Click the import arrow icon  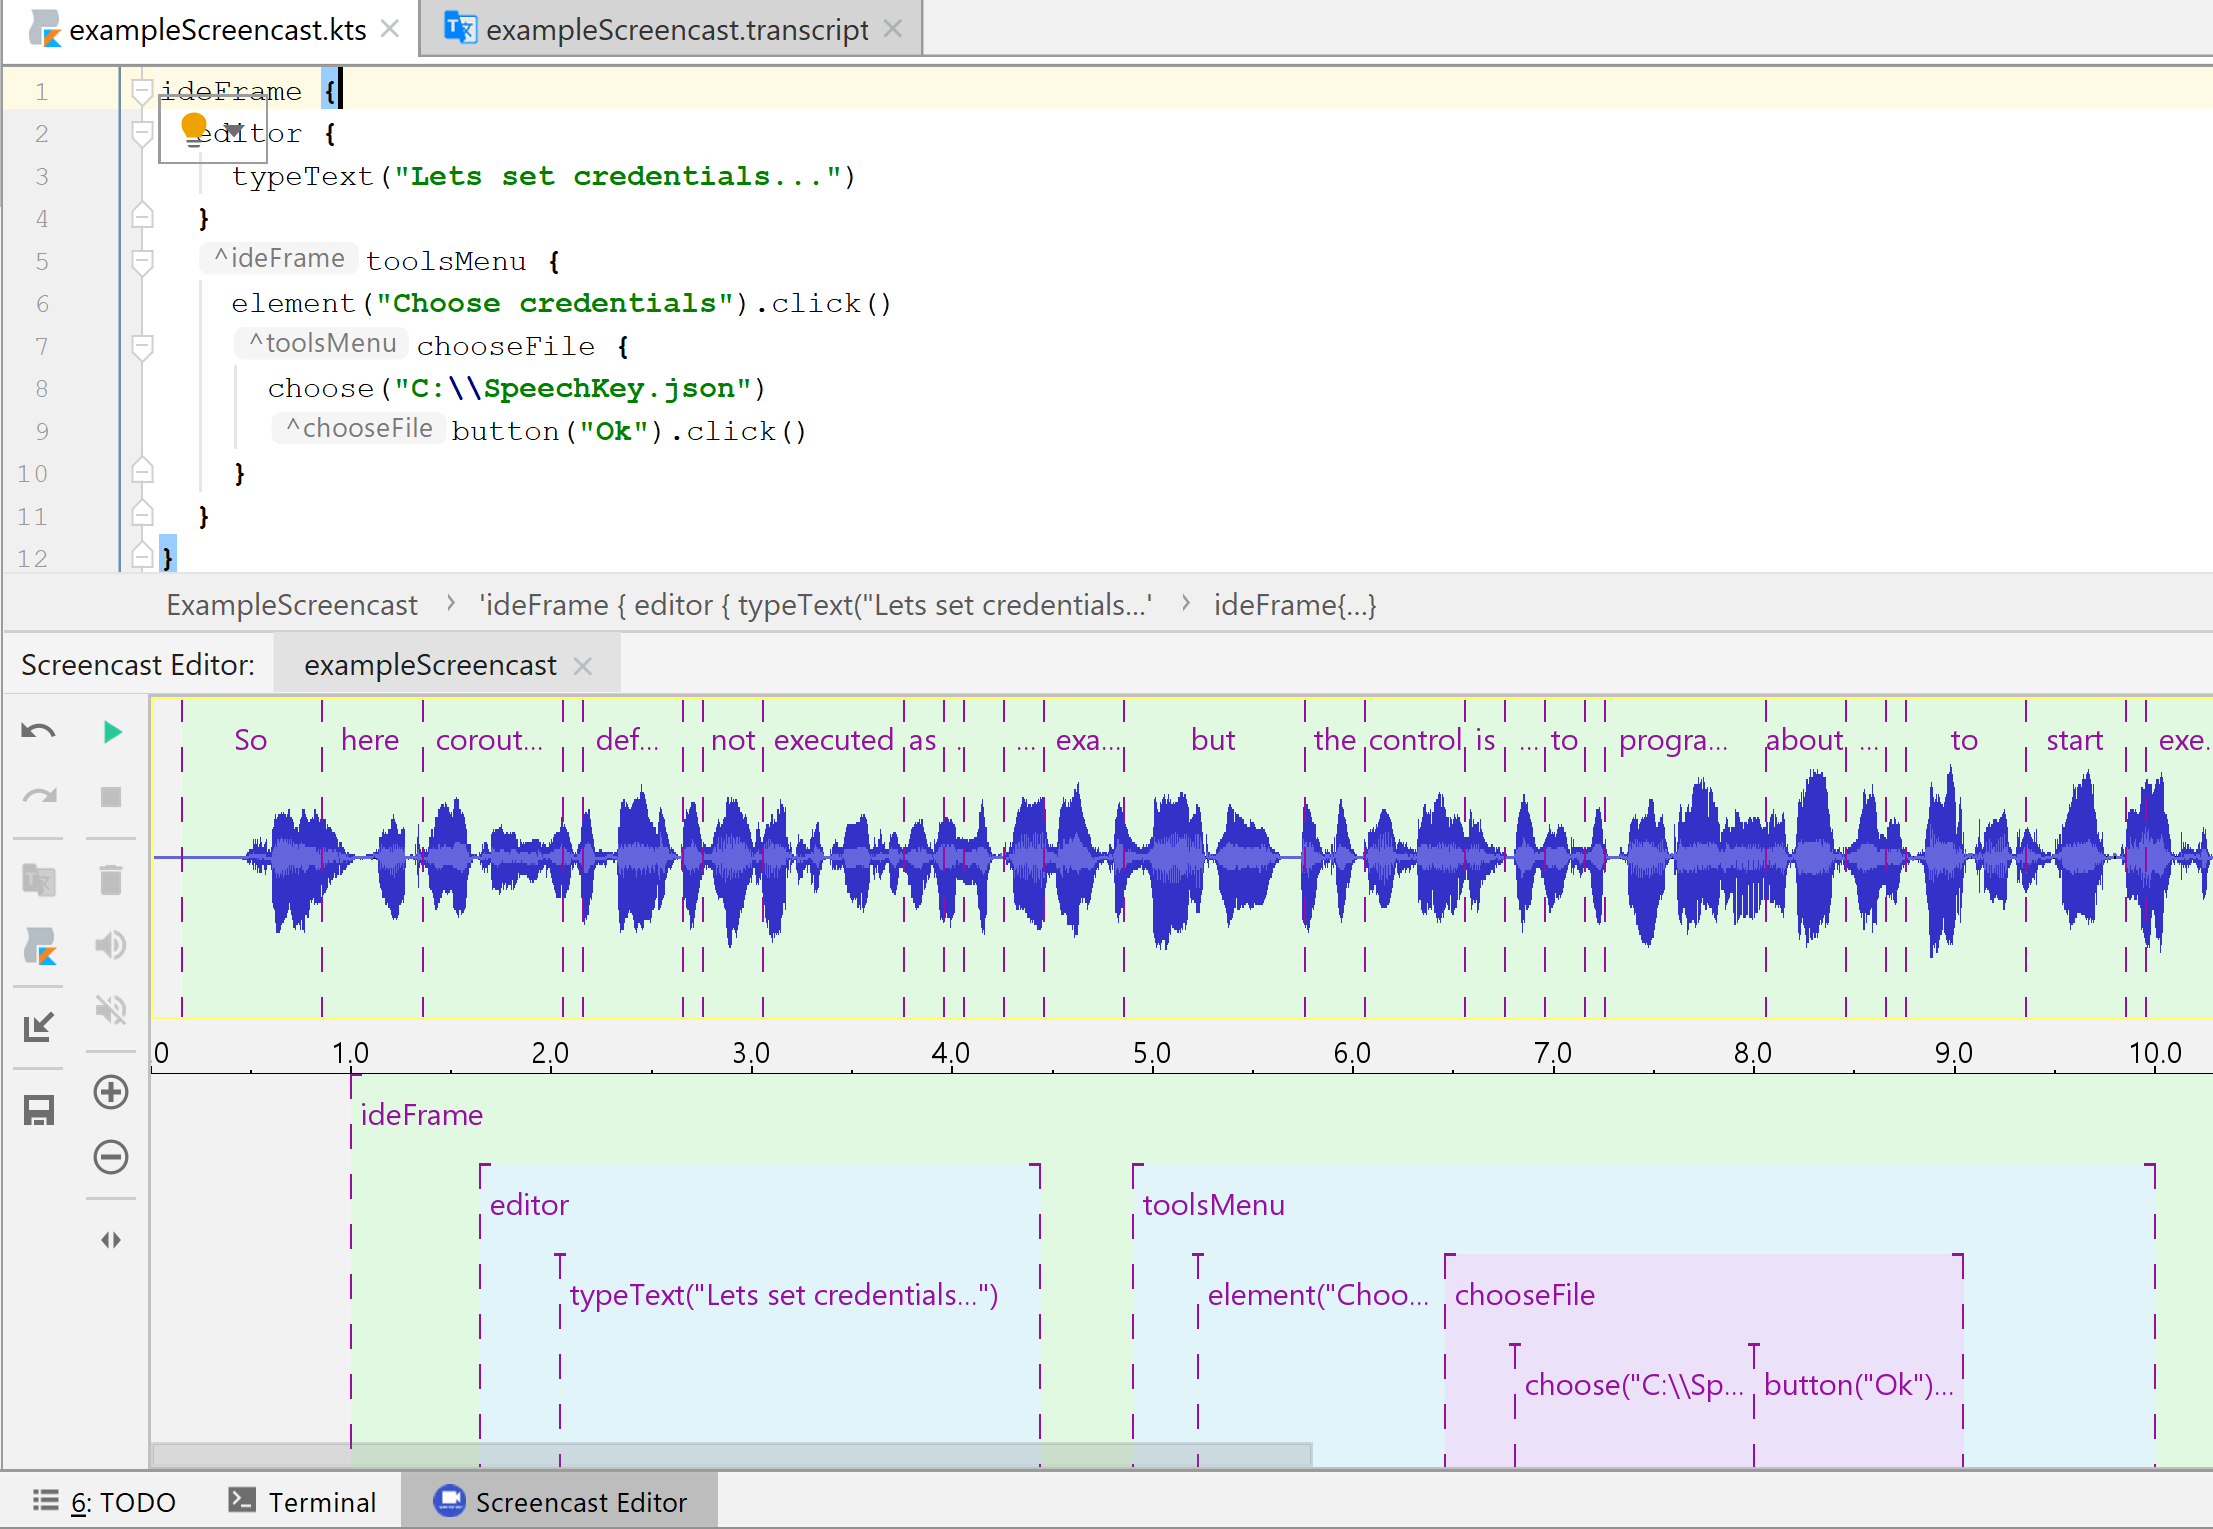[x=38, y=1027]
